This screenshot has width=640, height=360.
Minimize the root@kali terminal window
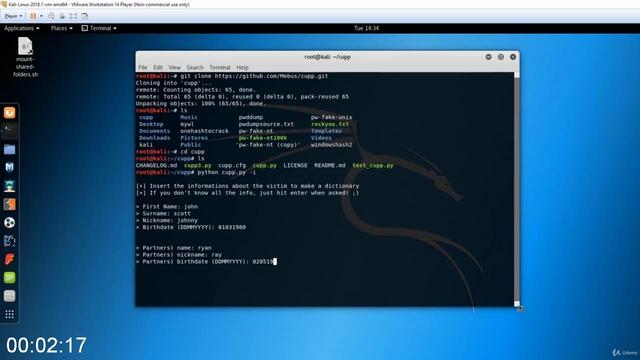tap(489, 57)
